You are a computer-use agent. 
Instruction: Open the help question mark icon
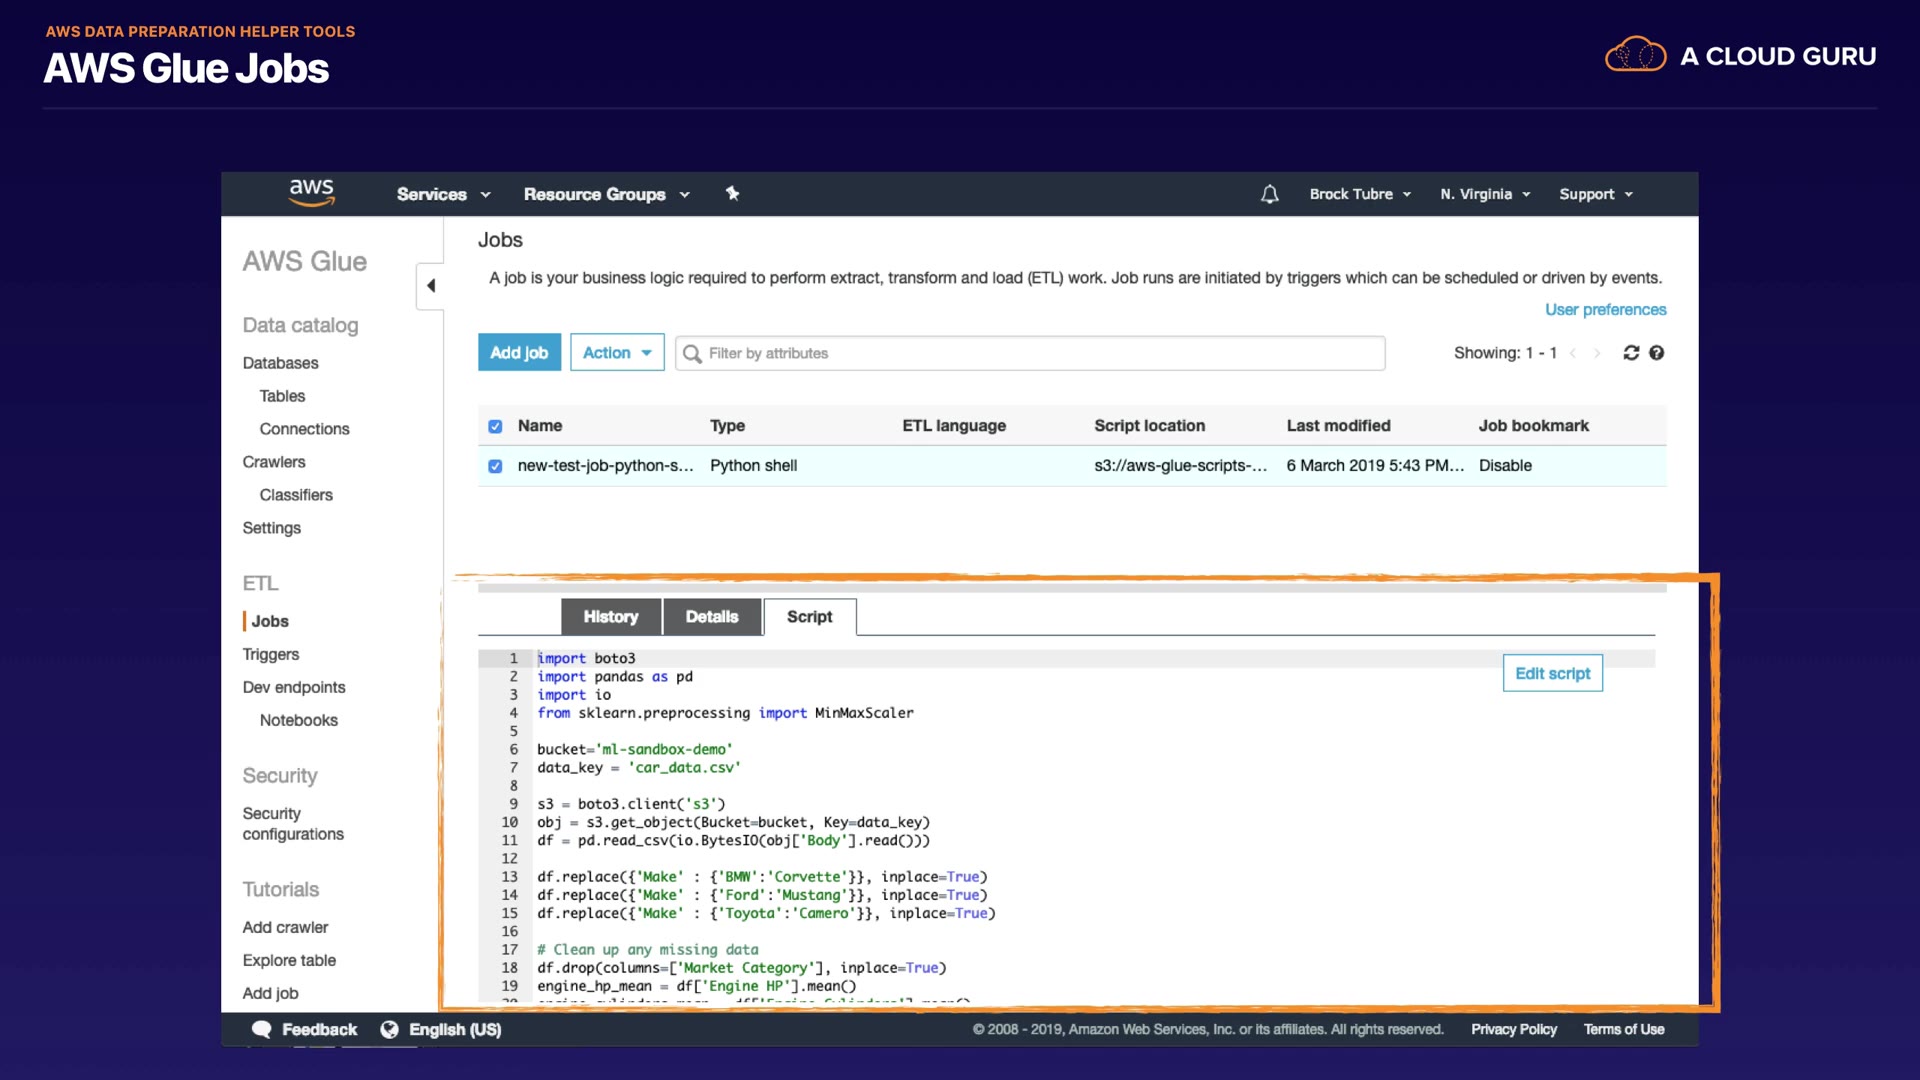coord(1657,353)
